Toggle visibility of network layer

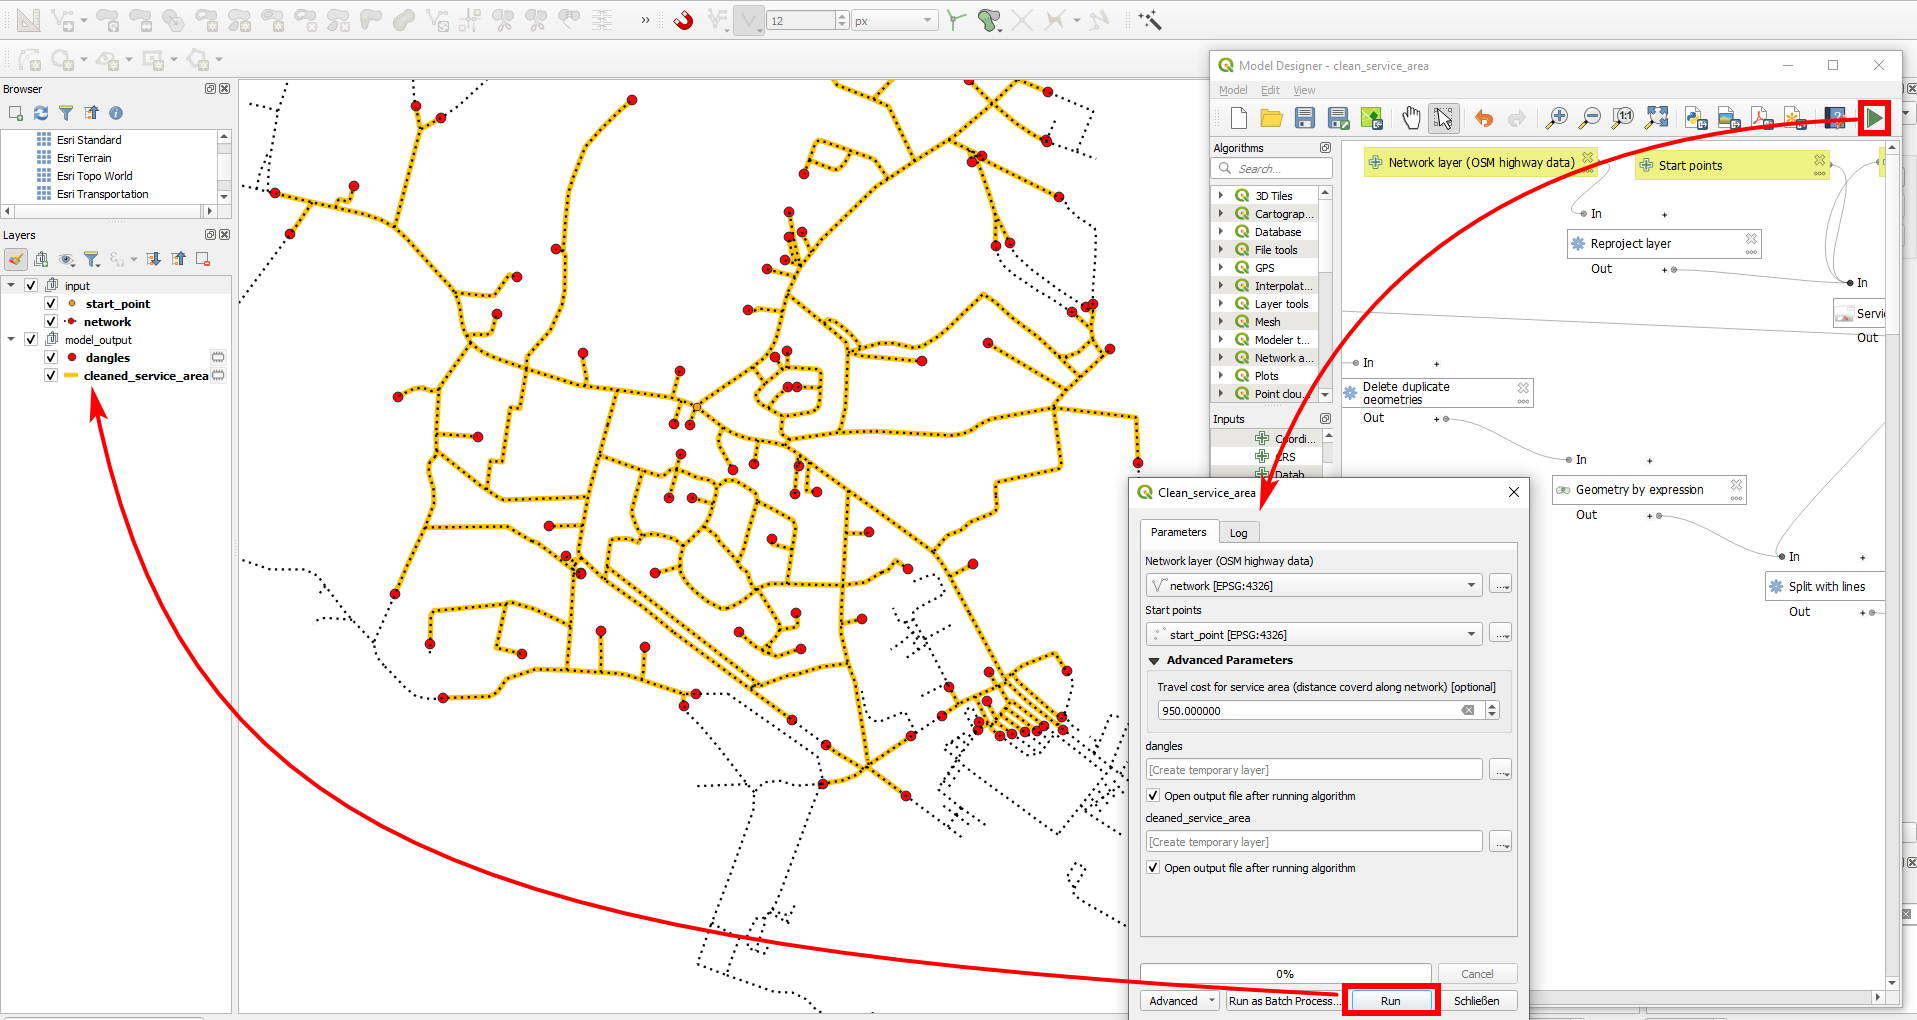[x=51, y=321]
